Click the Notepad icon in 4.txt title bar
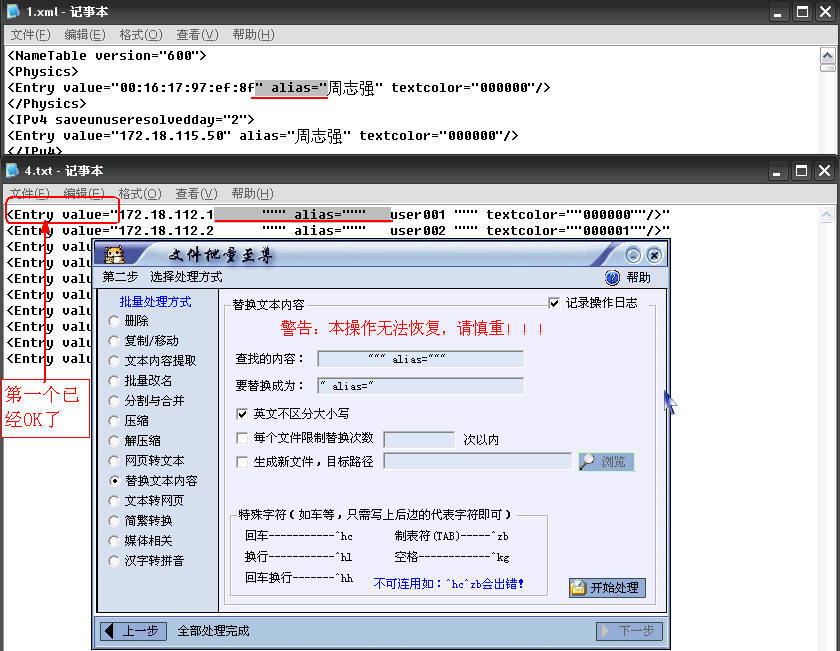The height and width of the screenshot is (651, 840). pos(10,170)
